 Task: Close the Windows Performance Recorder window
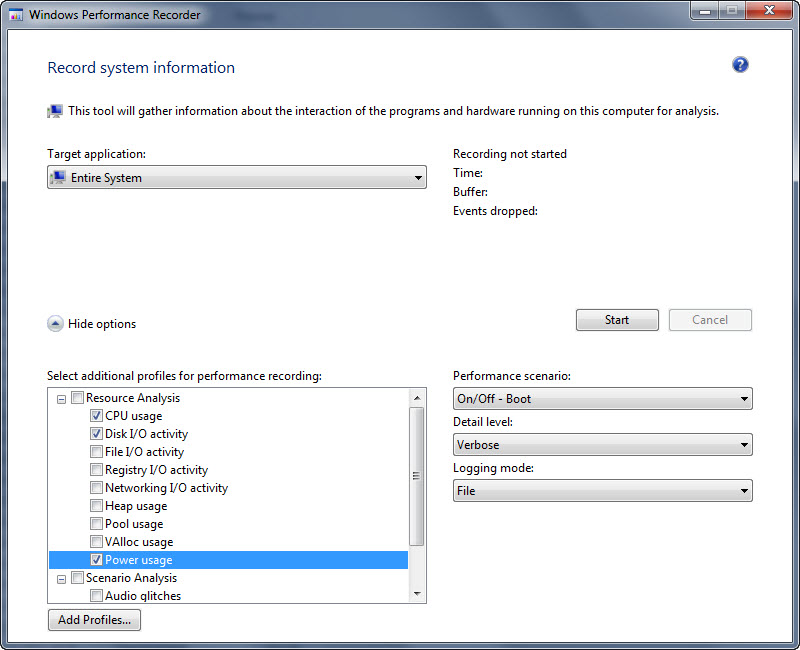click(x=769, y=10)
